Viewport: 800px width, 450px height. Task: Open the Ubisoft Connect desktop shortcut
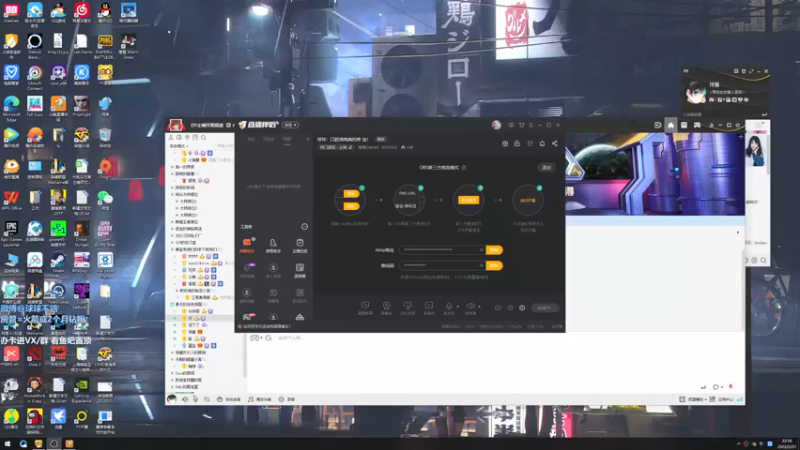pos(35,78)
